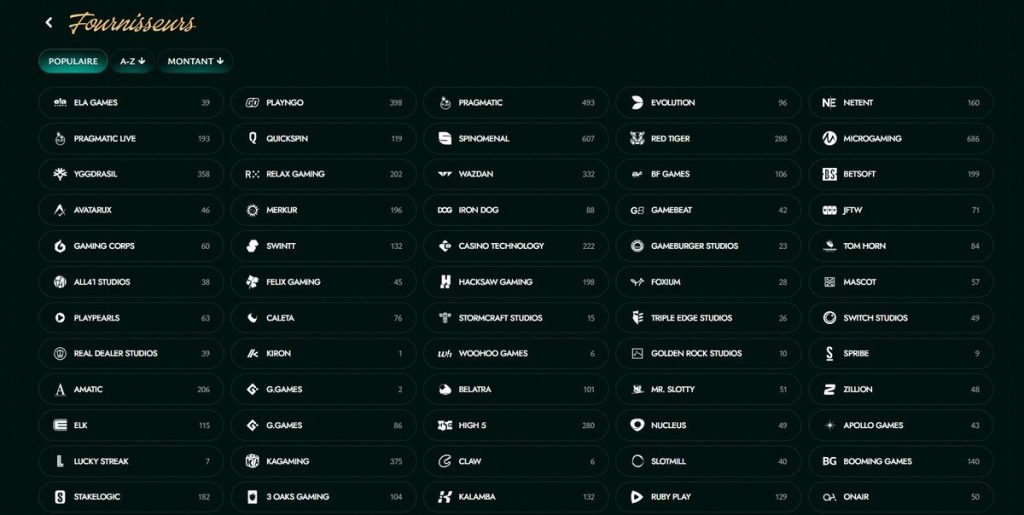Click the Evolution provider logo icon

click(x=636, y=103)
